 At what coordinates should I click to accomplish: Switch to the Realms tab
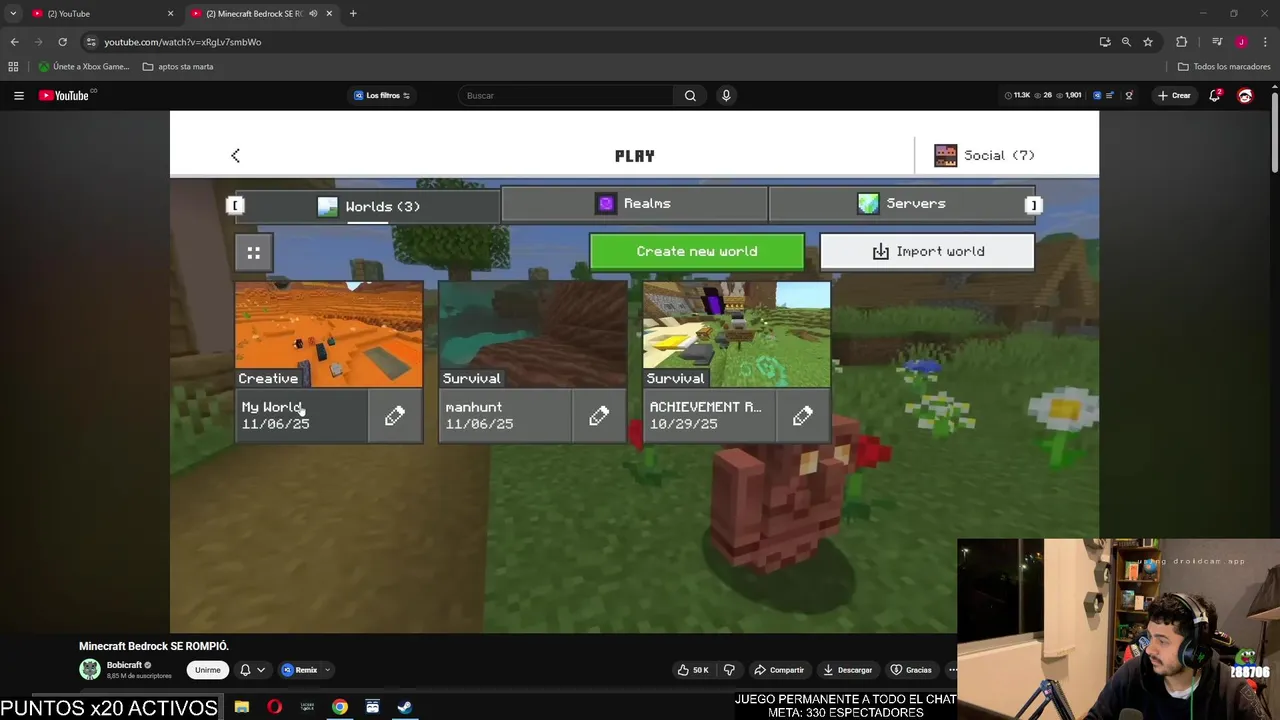[x=634, y=203]
